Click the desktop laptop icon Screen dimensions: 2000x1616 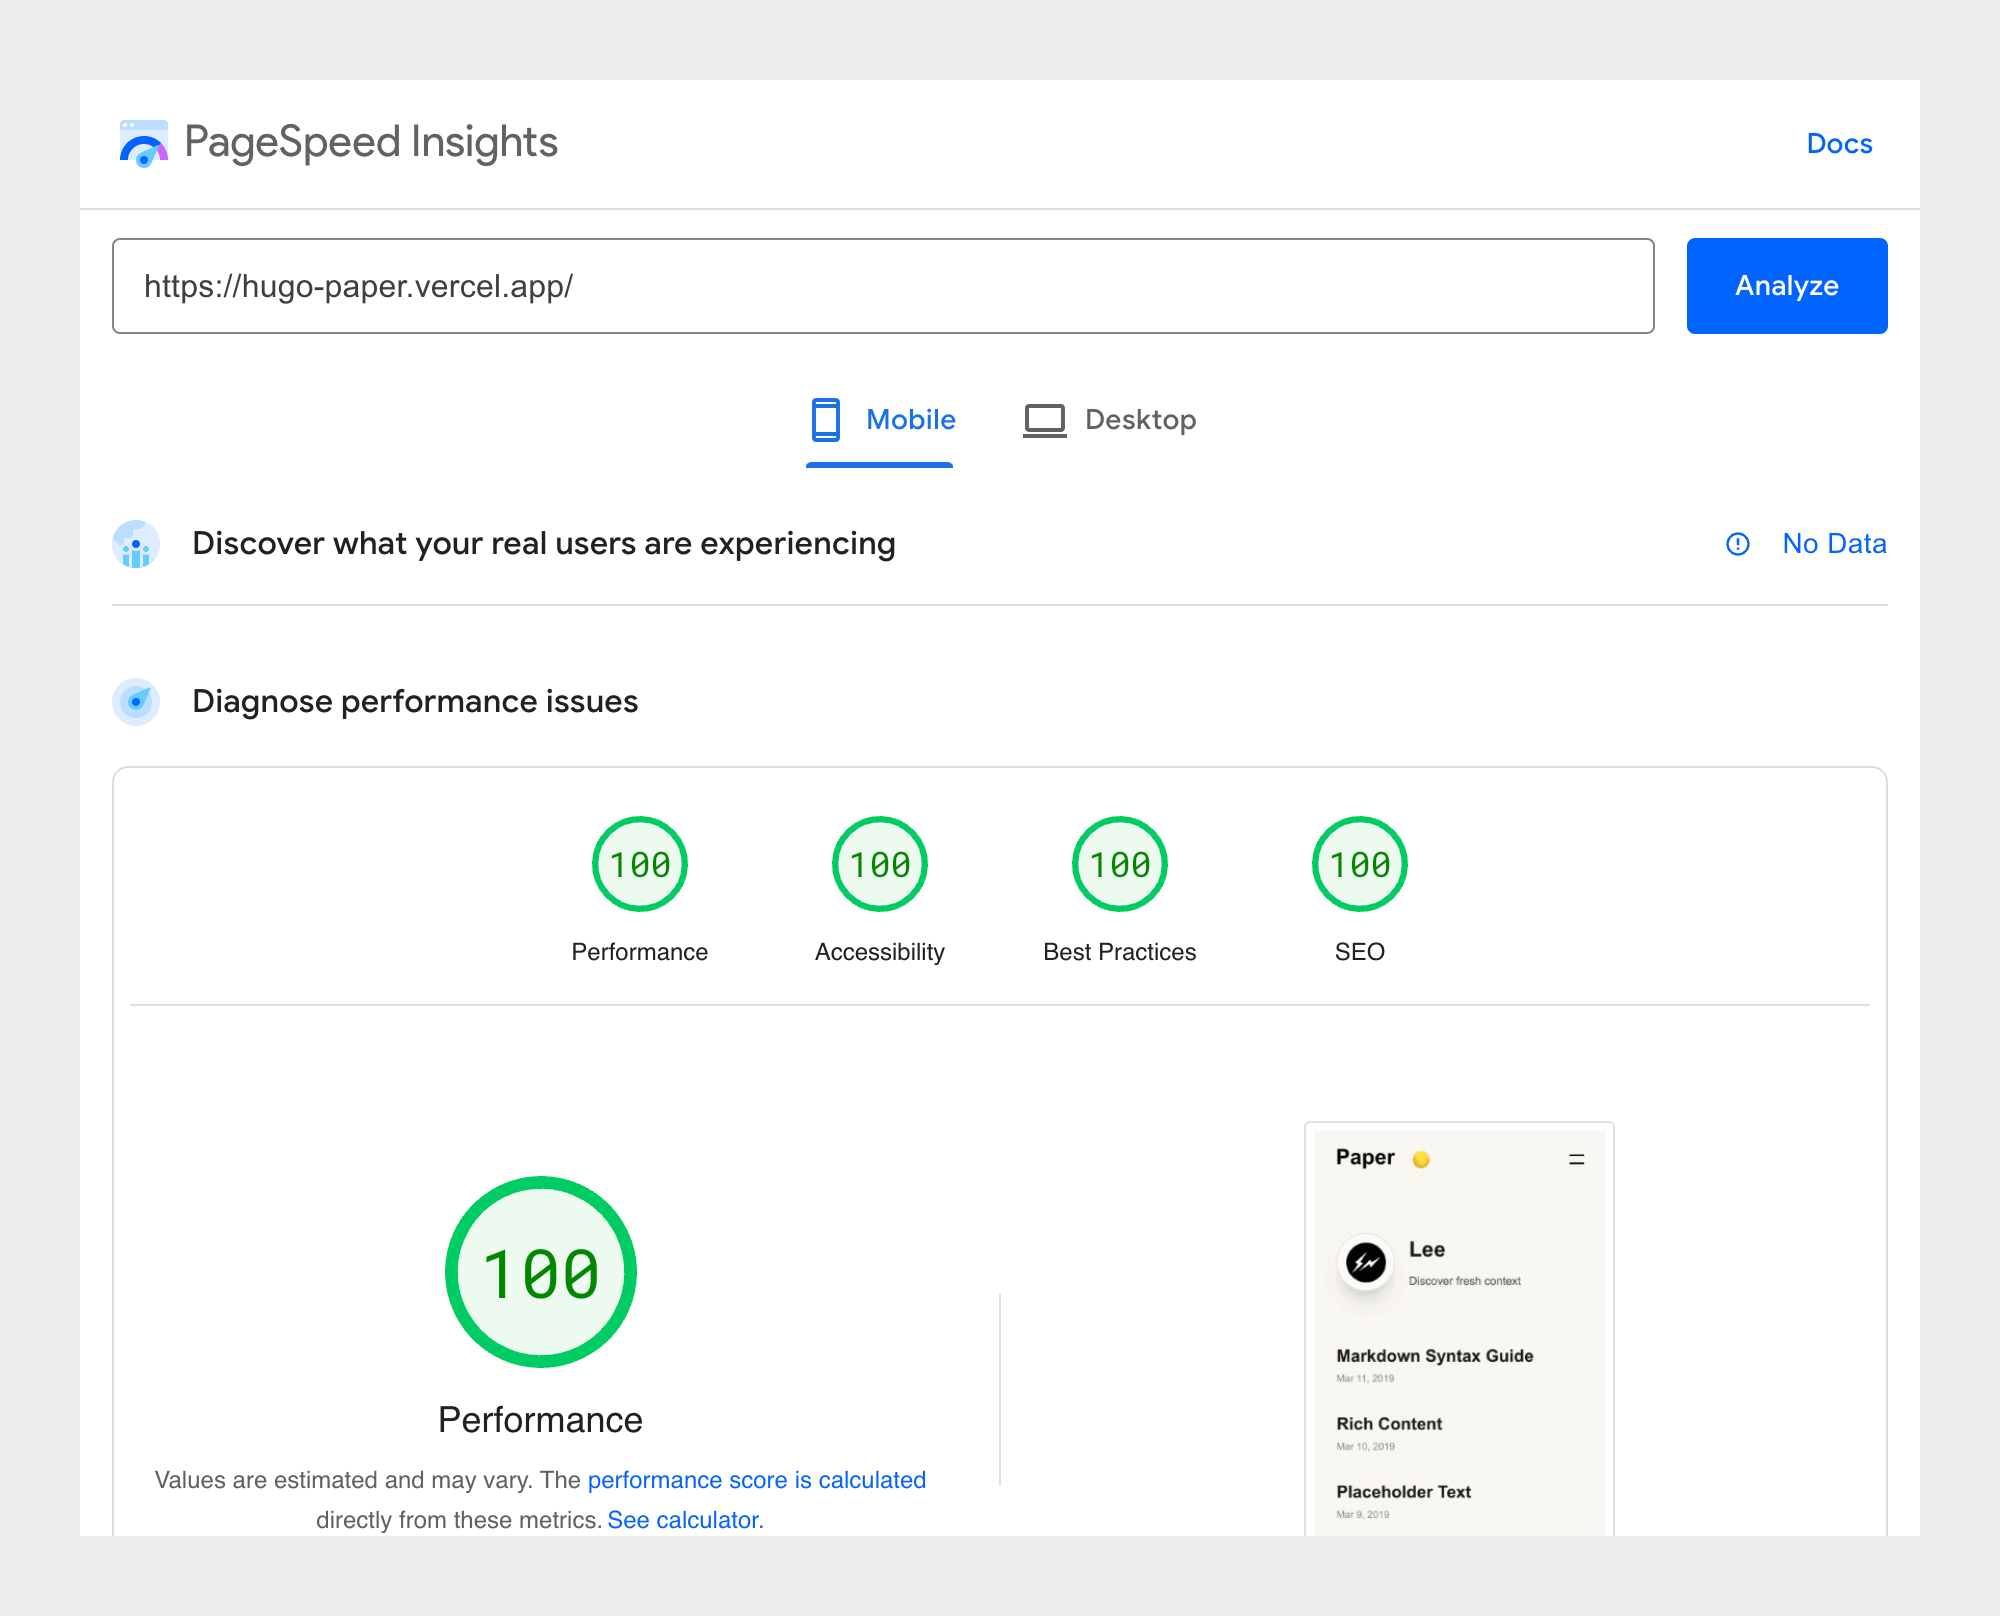point(1044,420)
